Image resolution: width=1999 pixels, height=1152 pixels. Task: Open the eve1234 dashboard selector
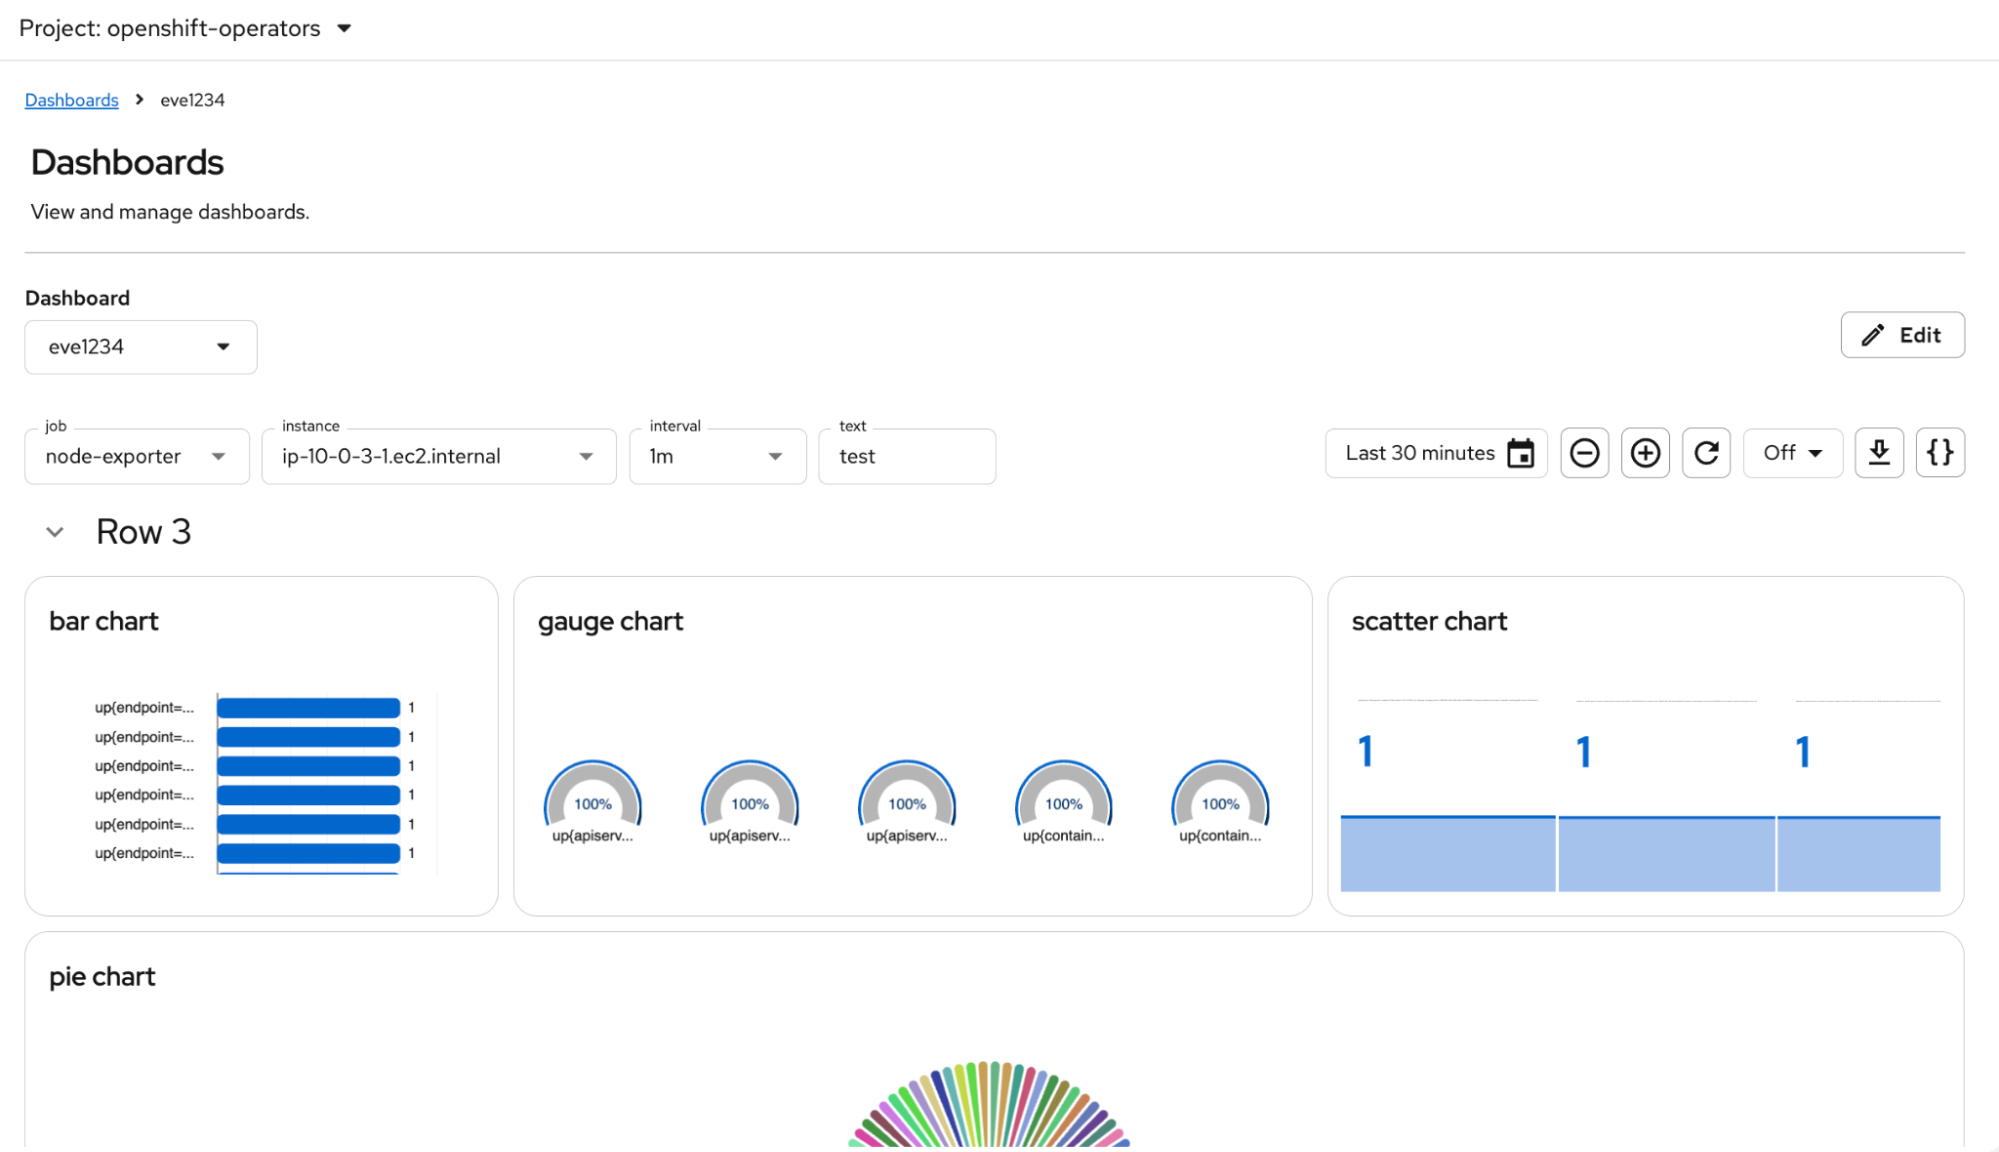coord(140,347)
